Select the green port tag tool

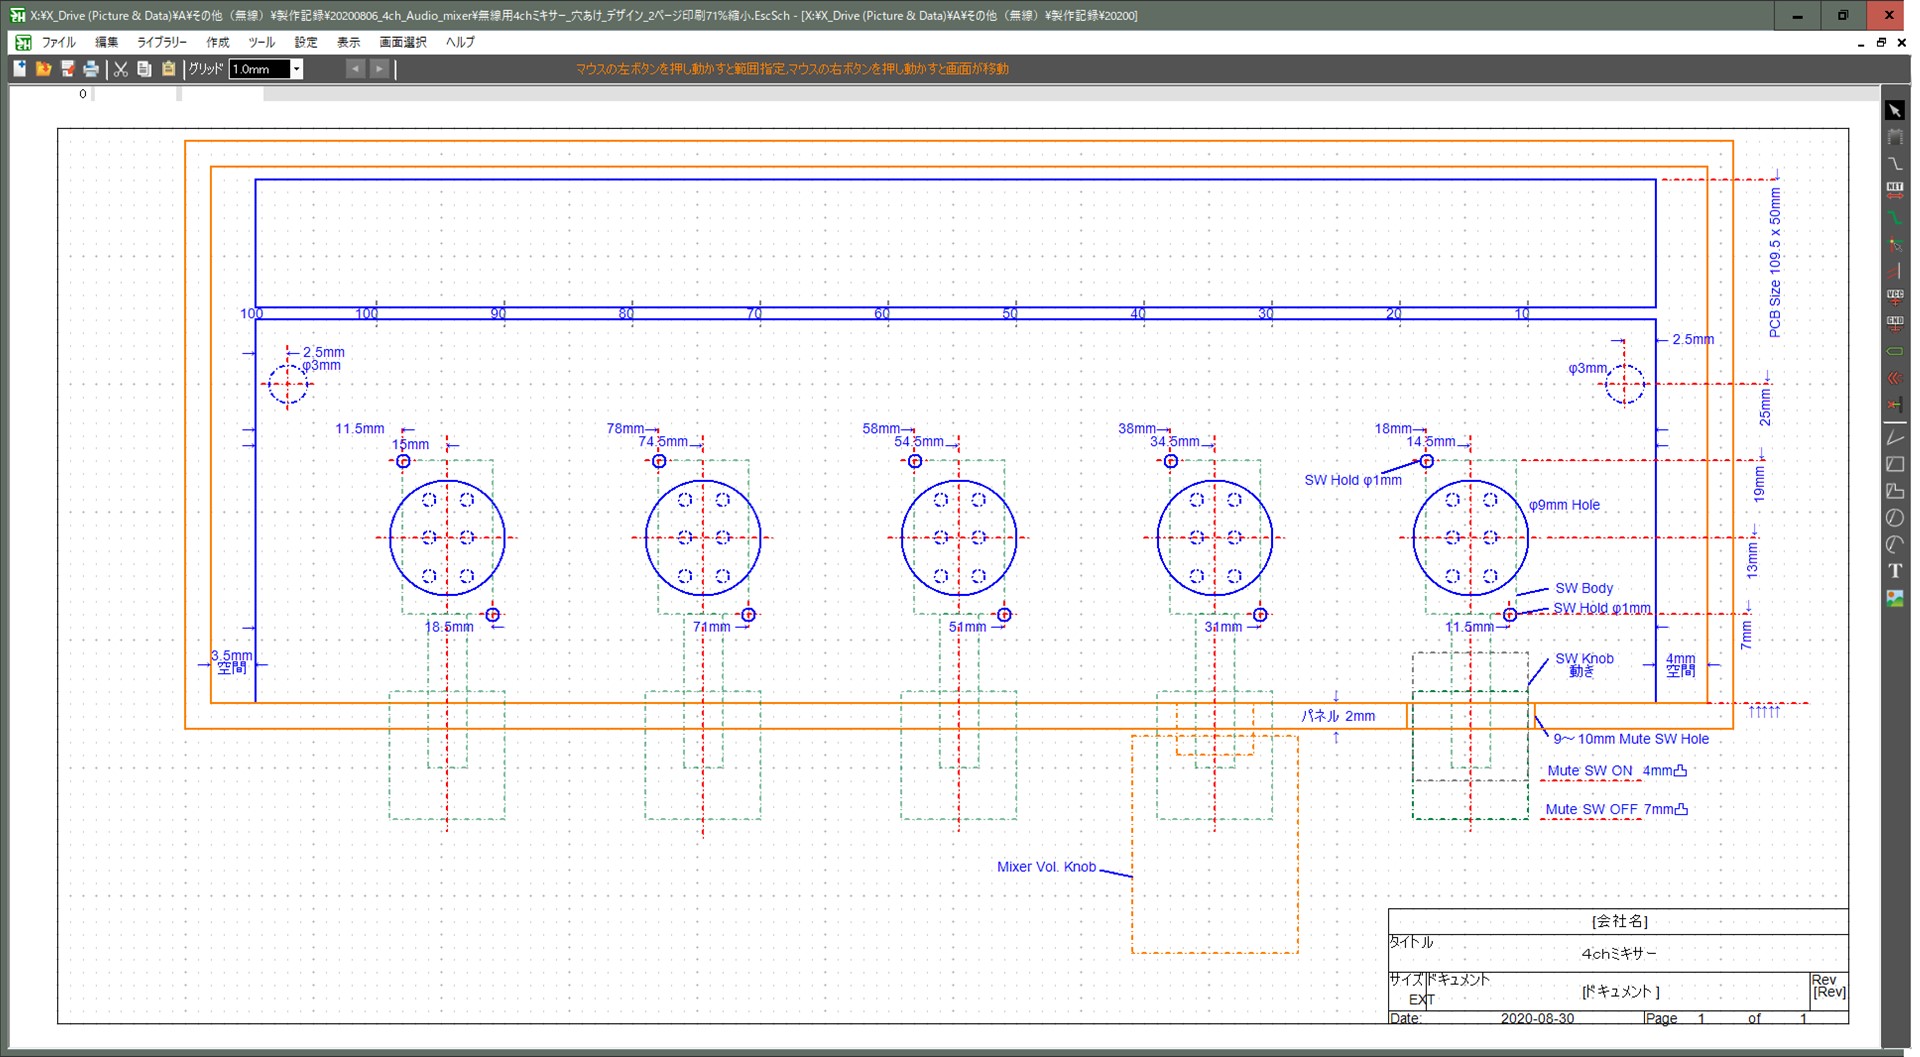(x=1895, y=351)
